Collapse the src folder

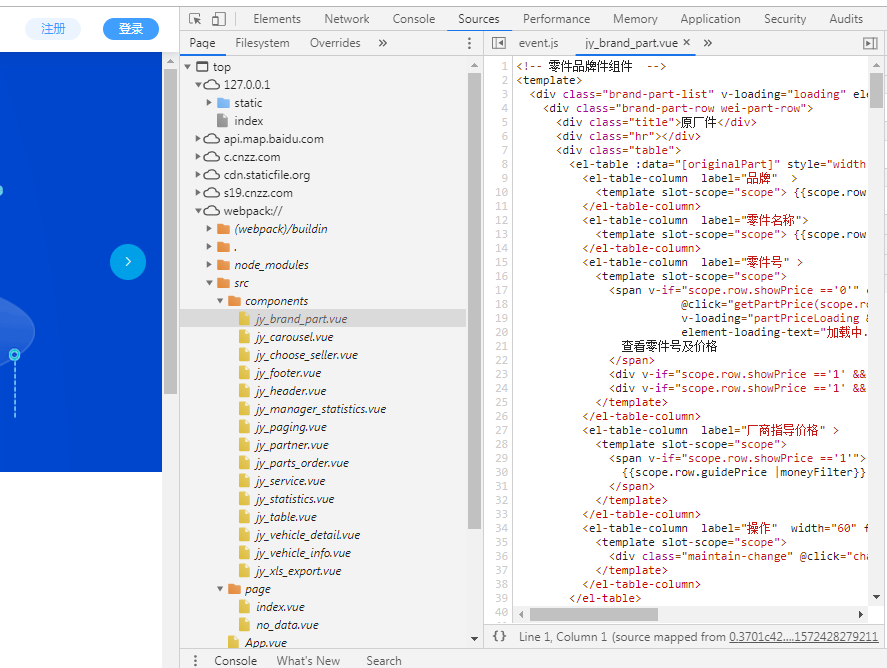coord(209,283)
